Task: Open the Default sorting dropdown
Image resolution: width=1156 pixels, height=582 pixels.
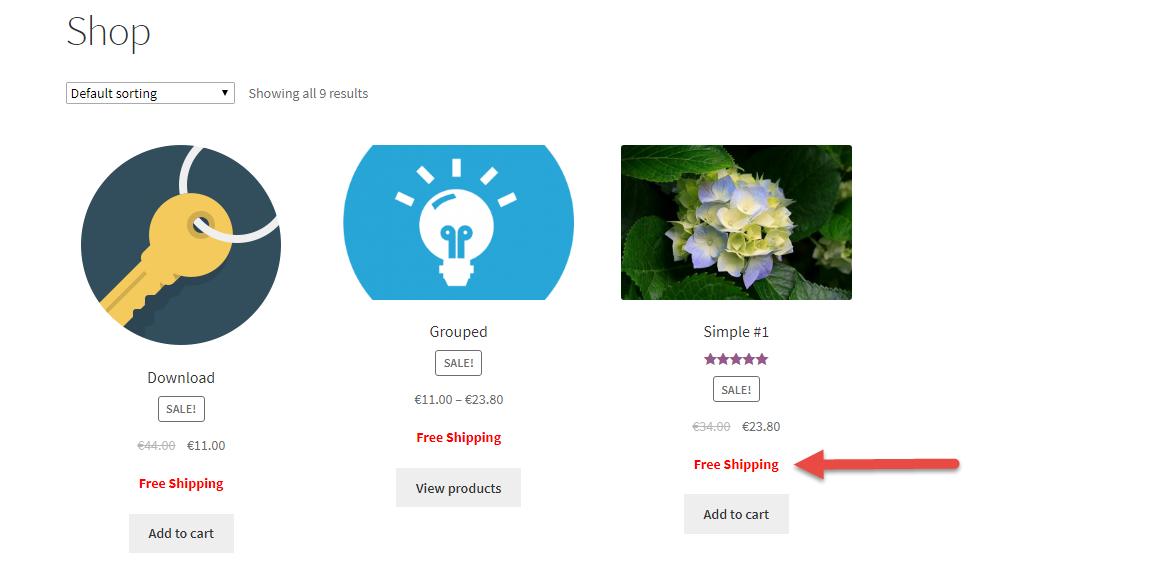Action: (150, 93)
